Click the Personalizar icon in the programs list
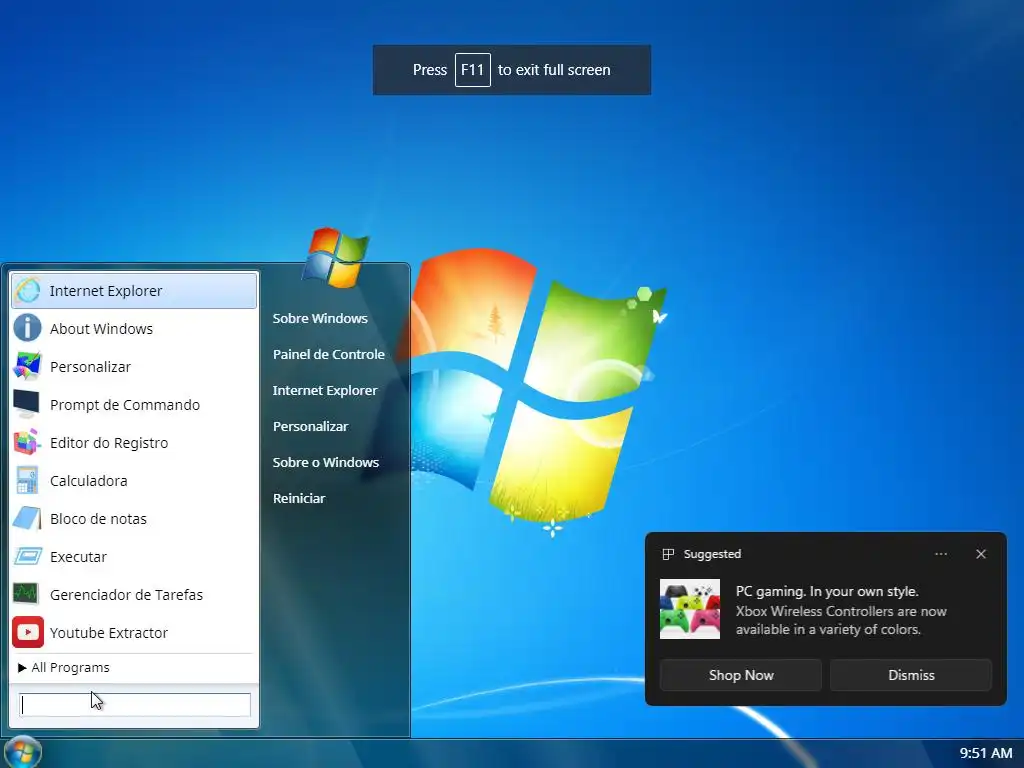The image size is (1024, 768). pyautogui.click(x=27, y=366)
